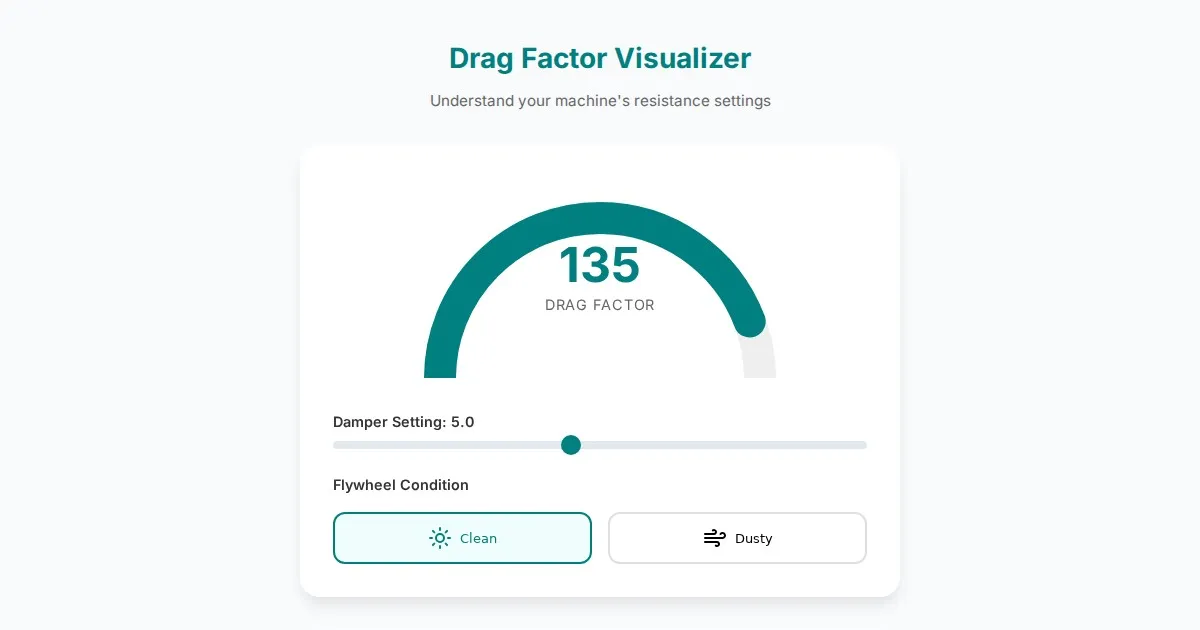Click the damper slider handle

(571, 445)
